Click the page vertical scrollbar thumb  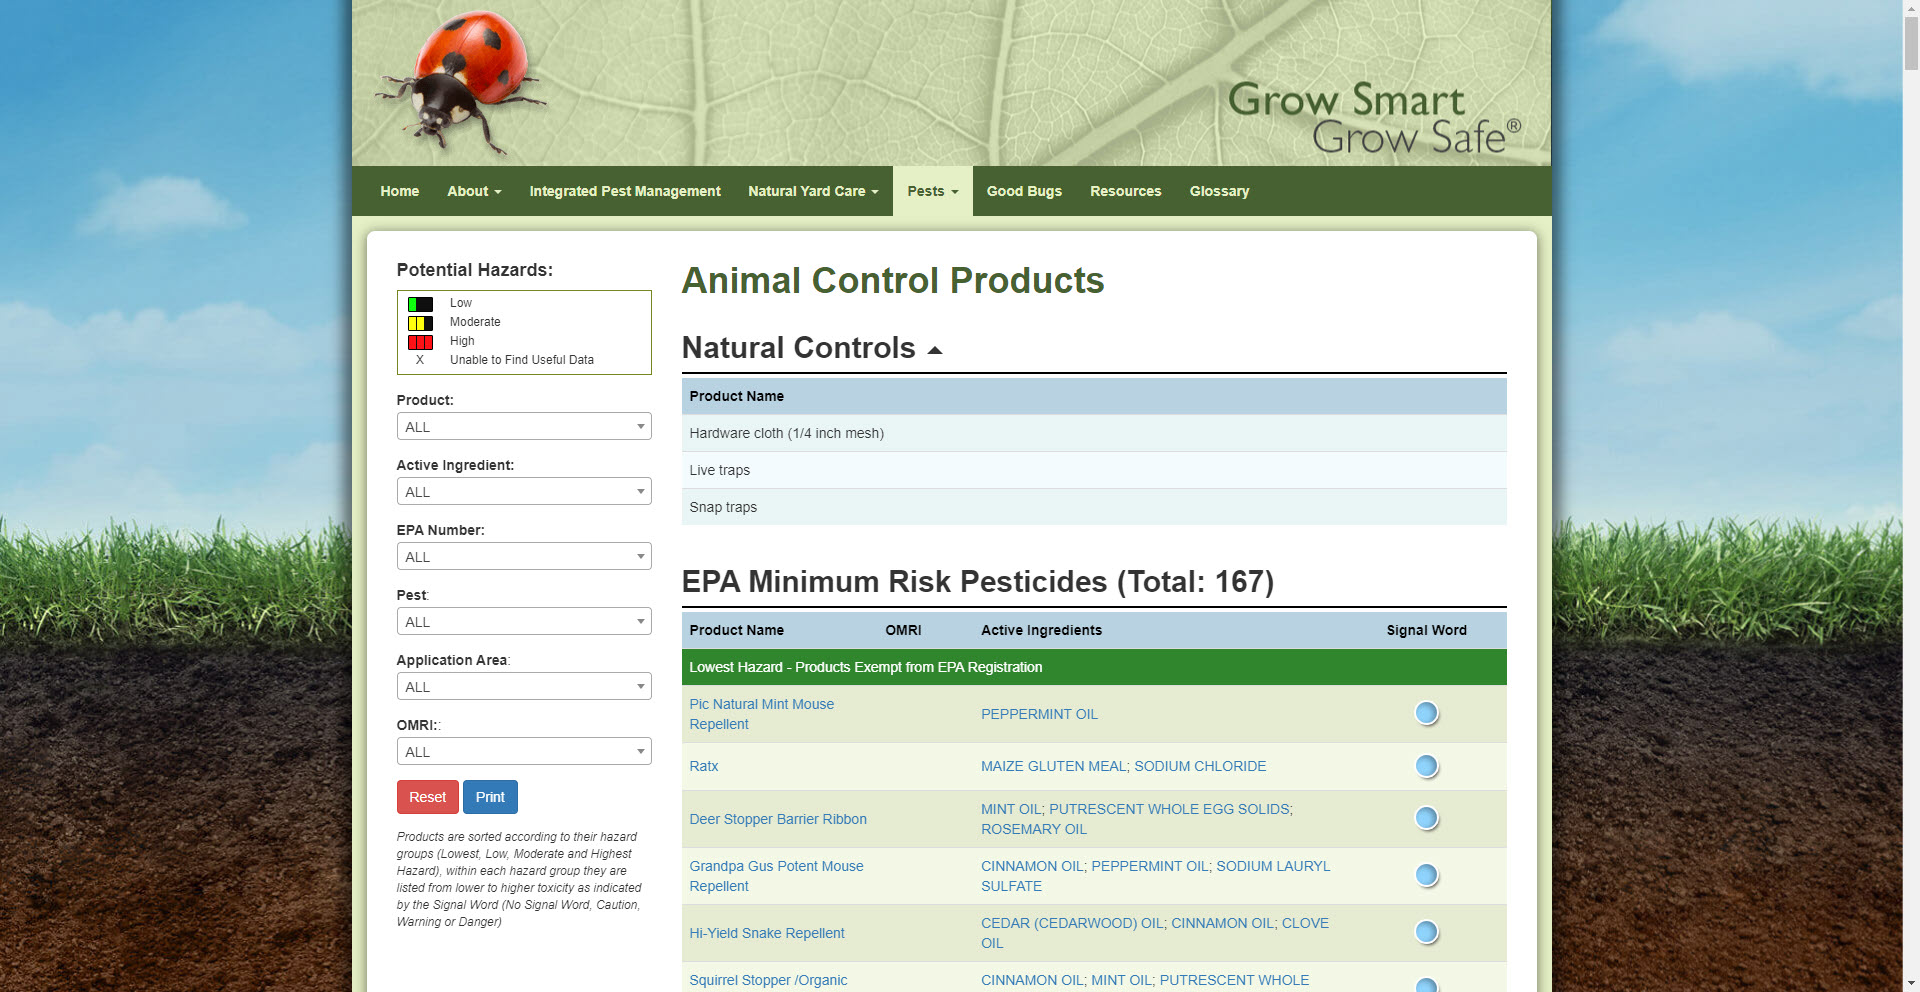click(1911, 45)
